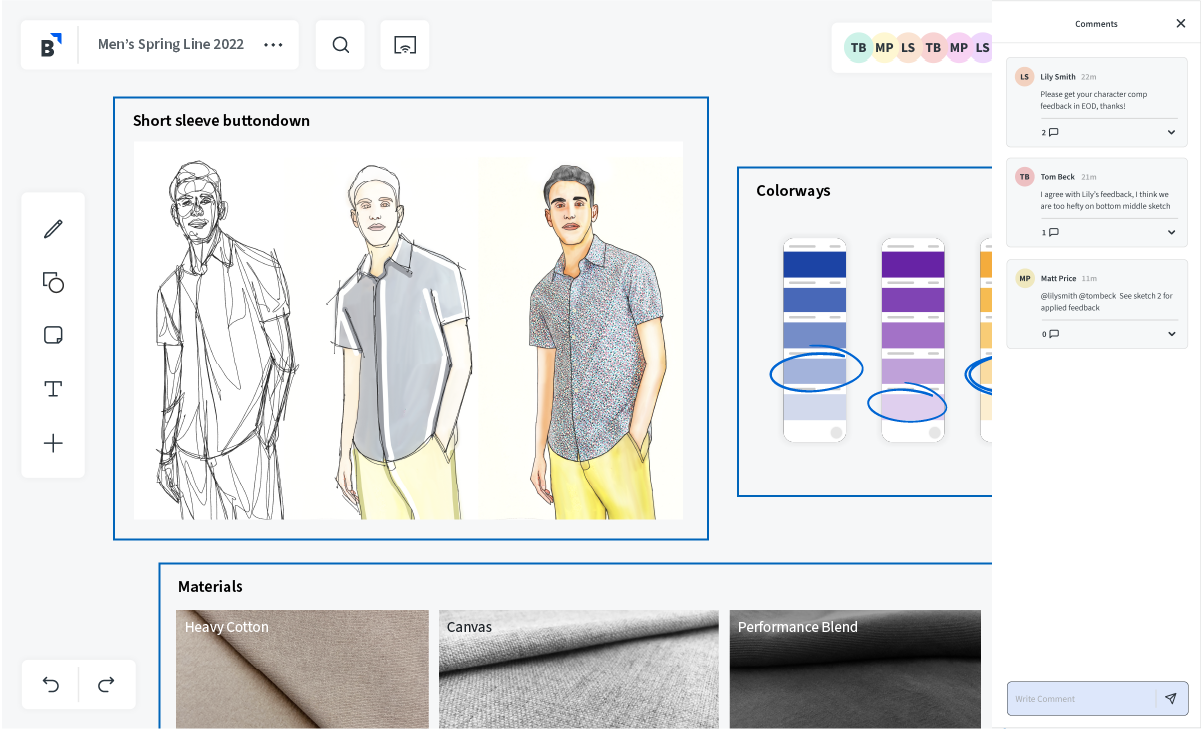Click the medium purple swatch, third in purple palette
Image resolution: width=1201 pixels, height=729 pixels.
(x=912, y=335)
